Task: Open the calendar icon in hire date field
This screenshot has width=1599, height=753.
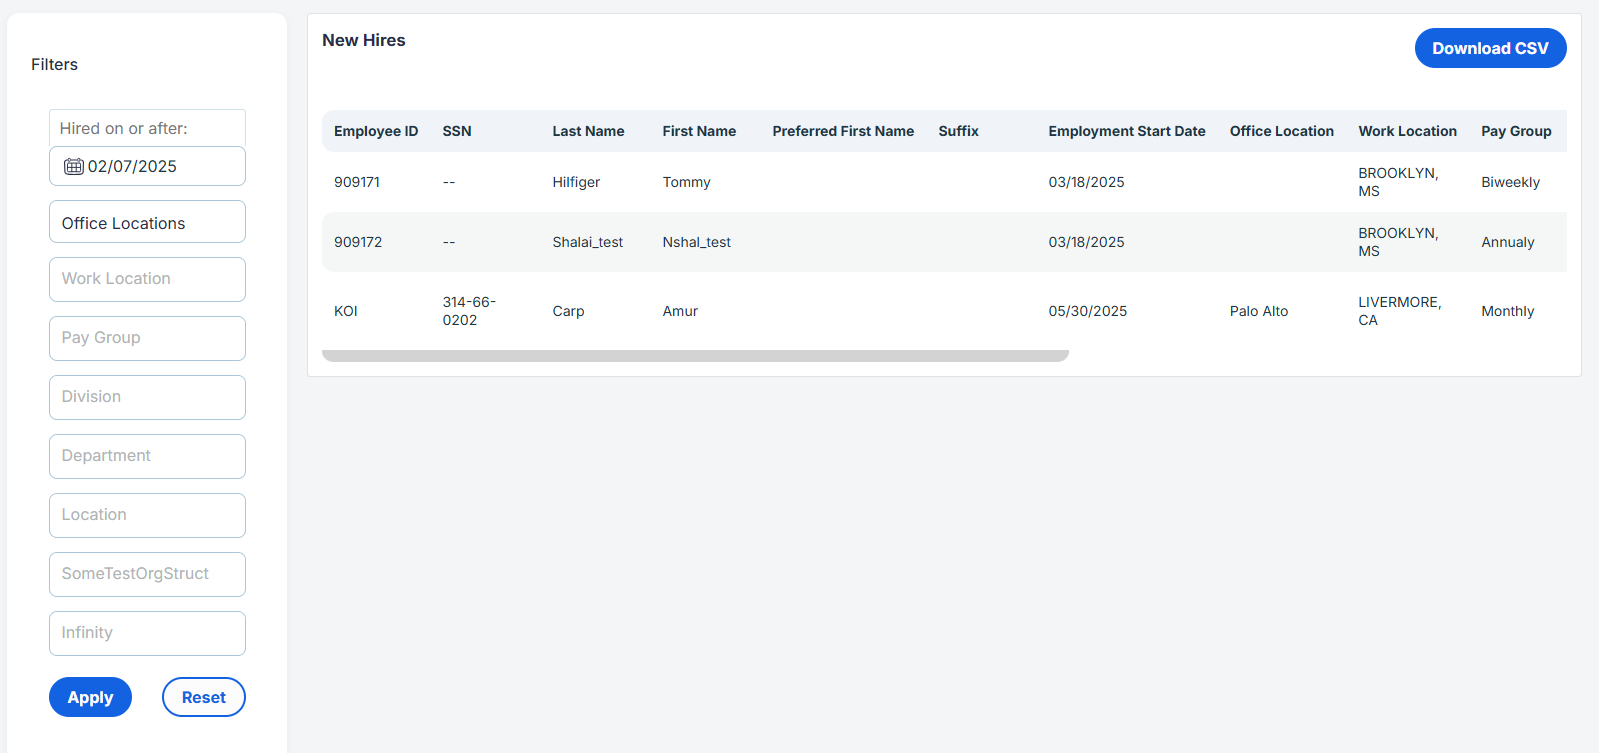Action: [x=74, y=166]
